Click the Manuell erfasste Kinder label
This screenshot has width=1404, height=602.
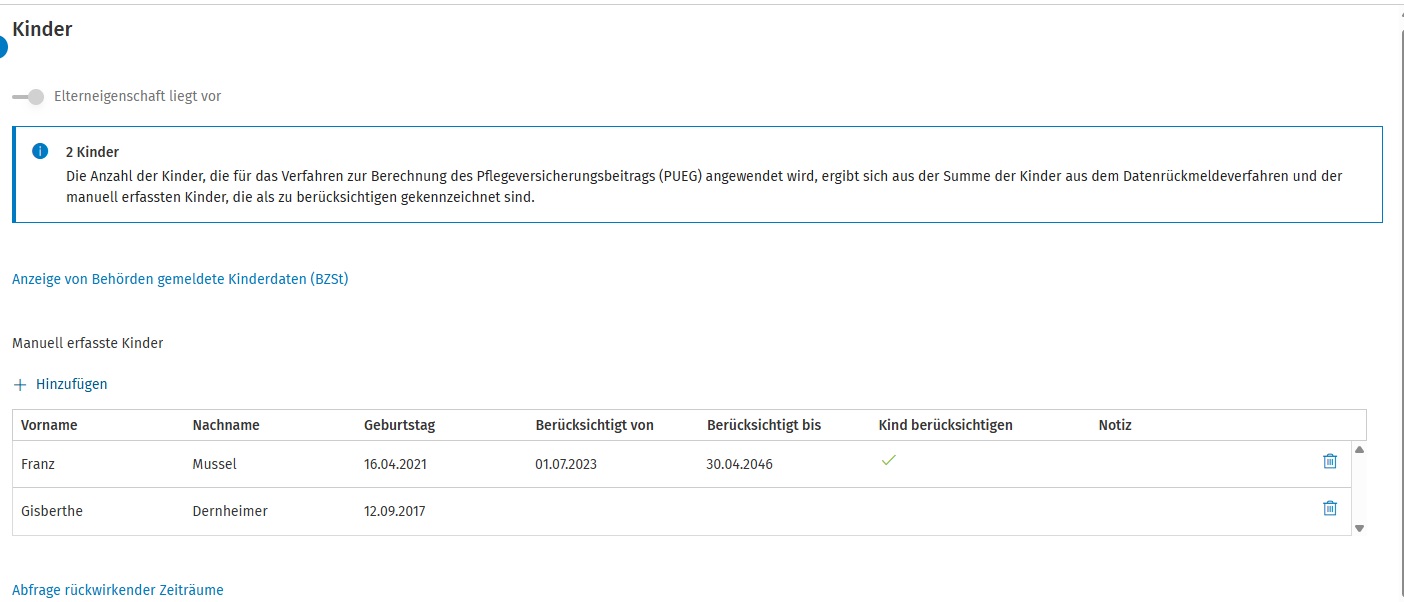tap(88, 343)
